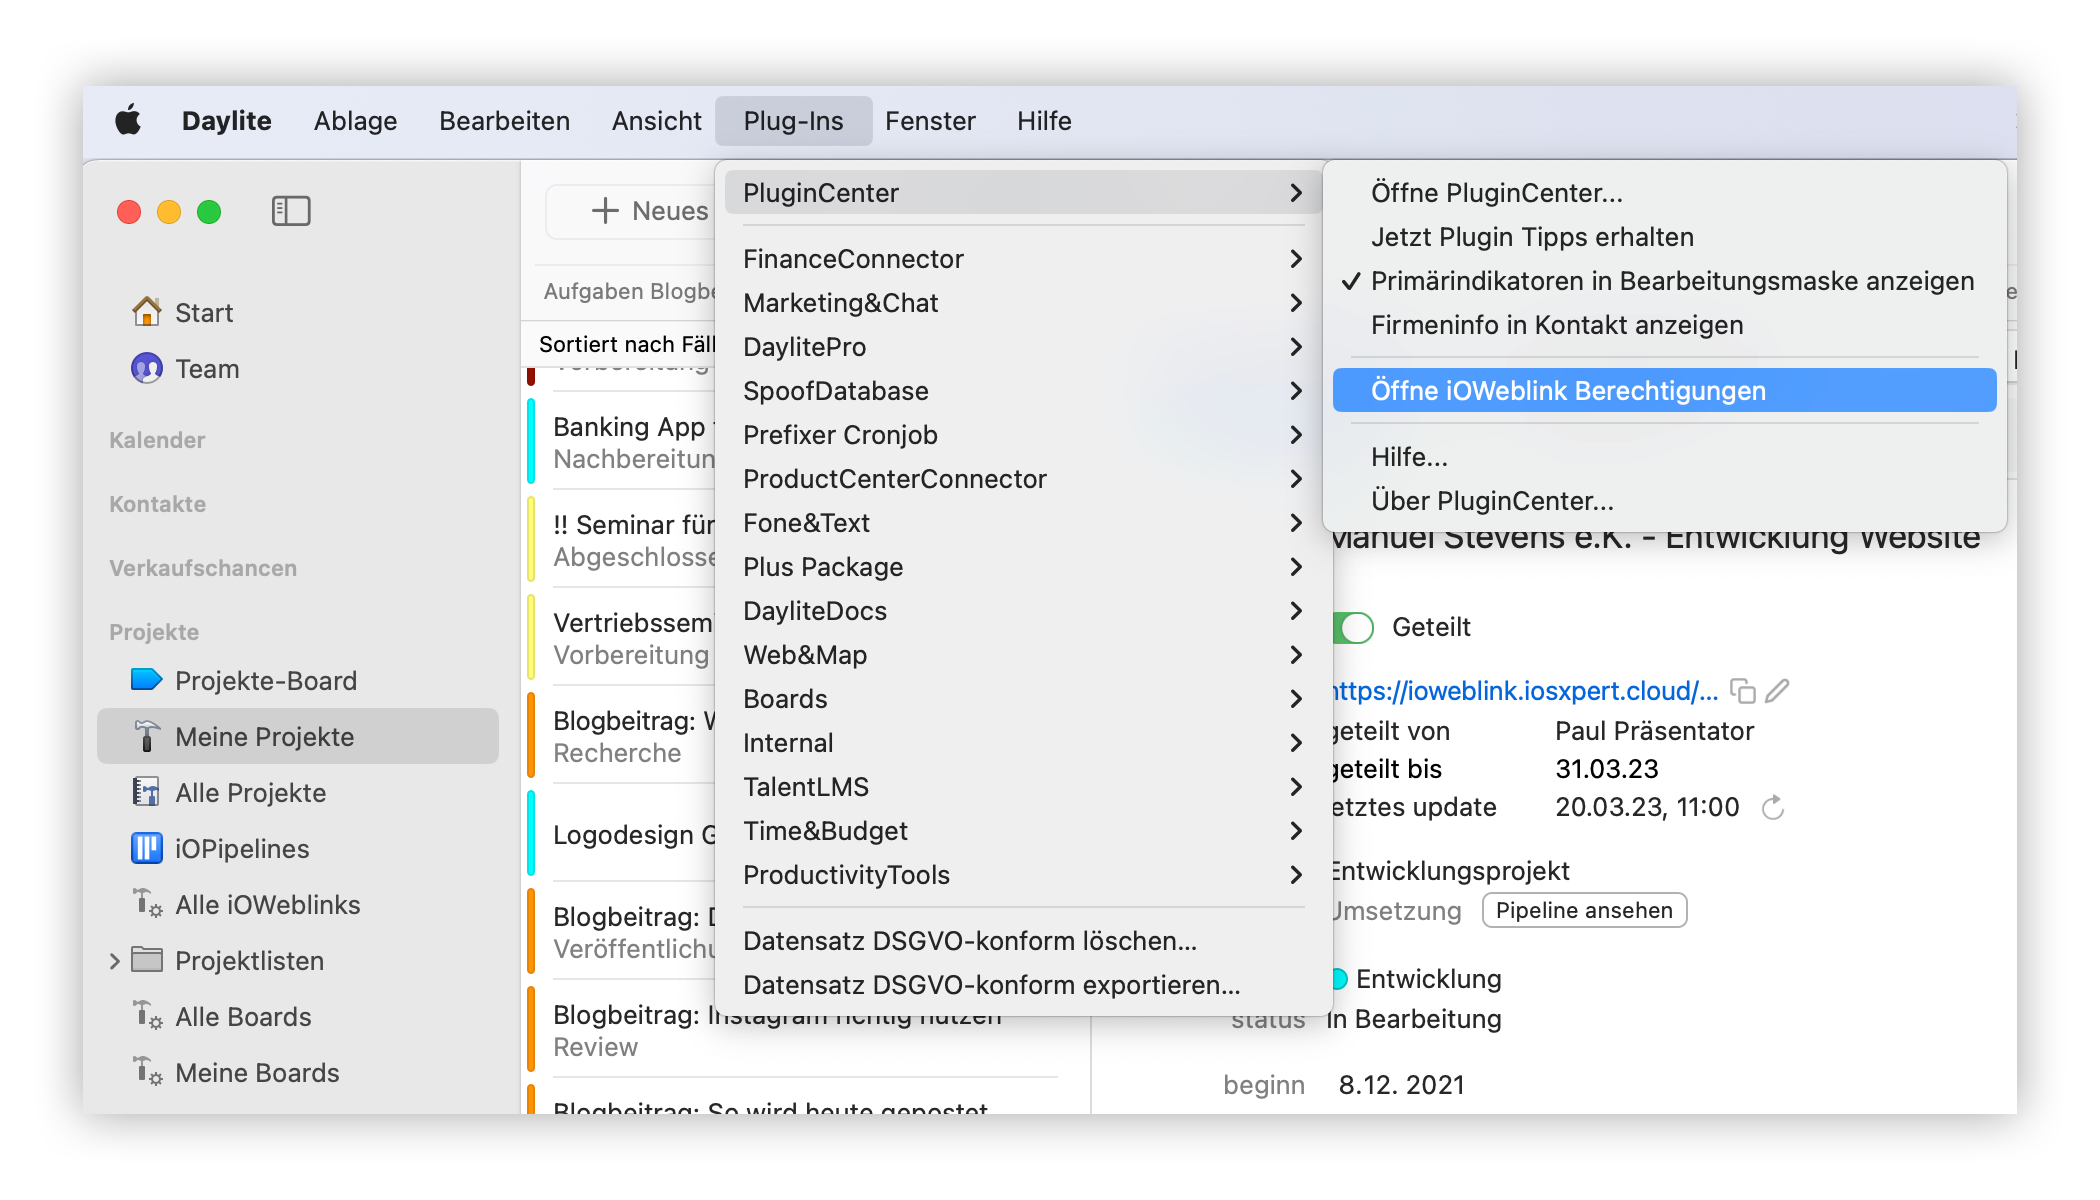Select Öffne iOWeblink Berechtigungen

[x=1664, y=391]
